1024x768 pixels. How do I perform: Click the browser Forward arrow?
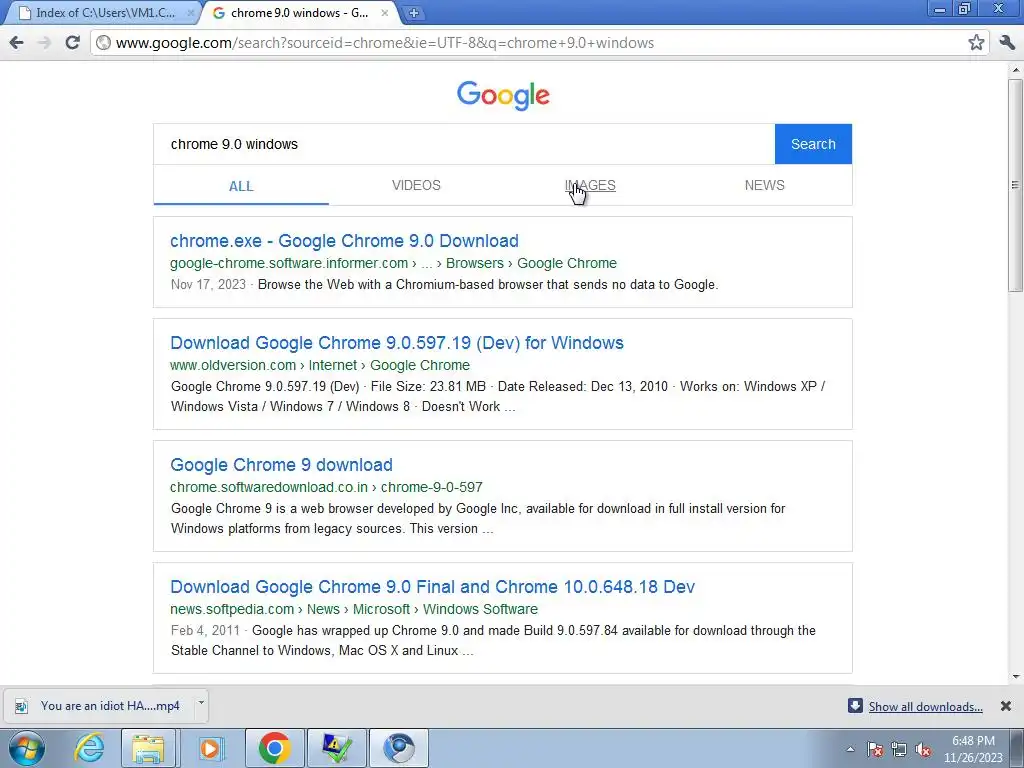(x=44, y=43)
